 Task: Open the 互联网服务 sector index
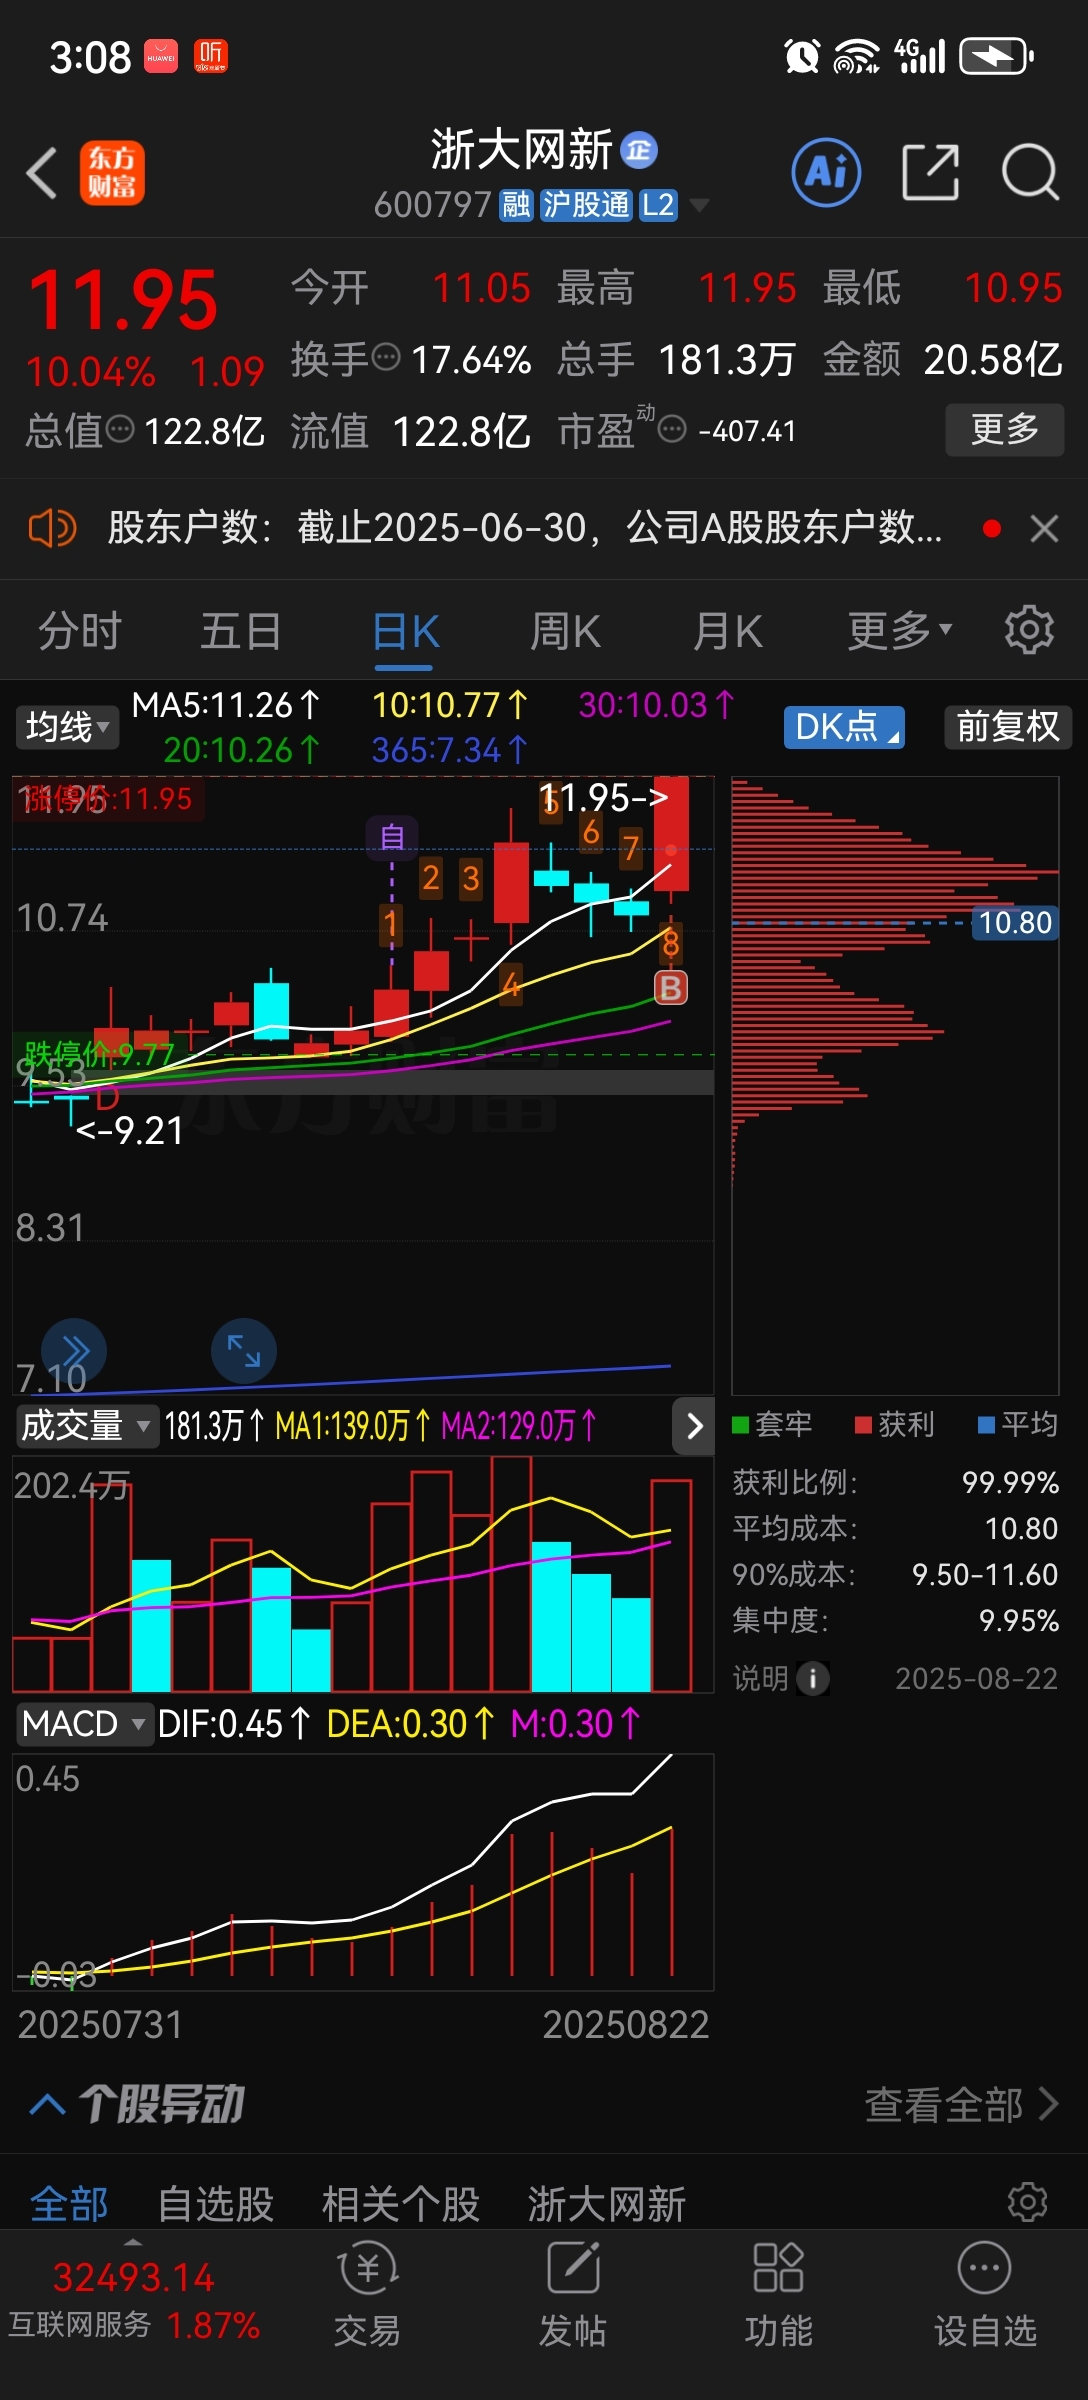coord(134,2302)
